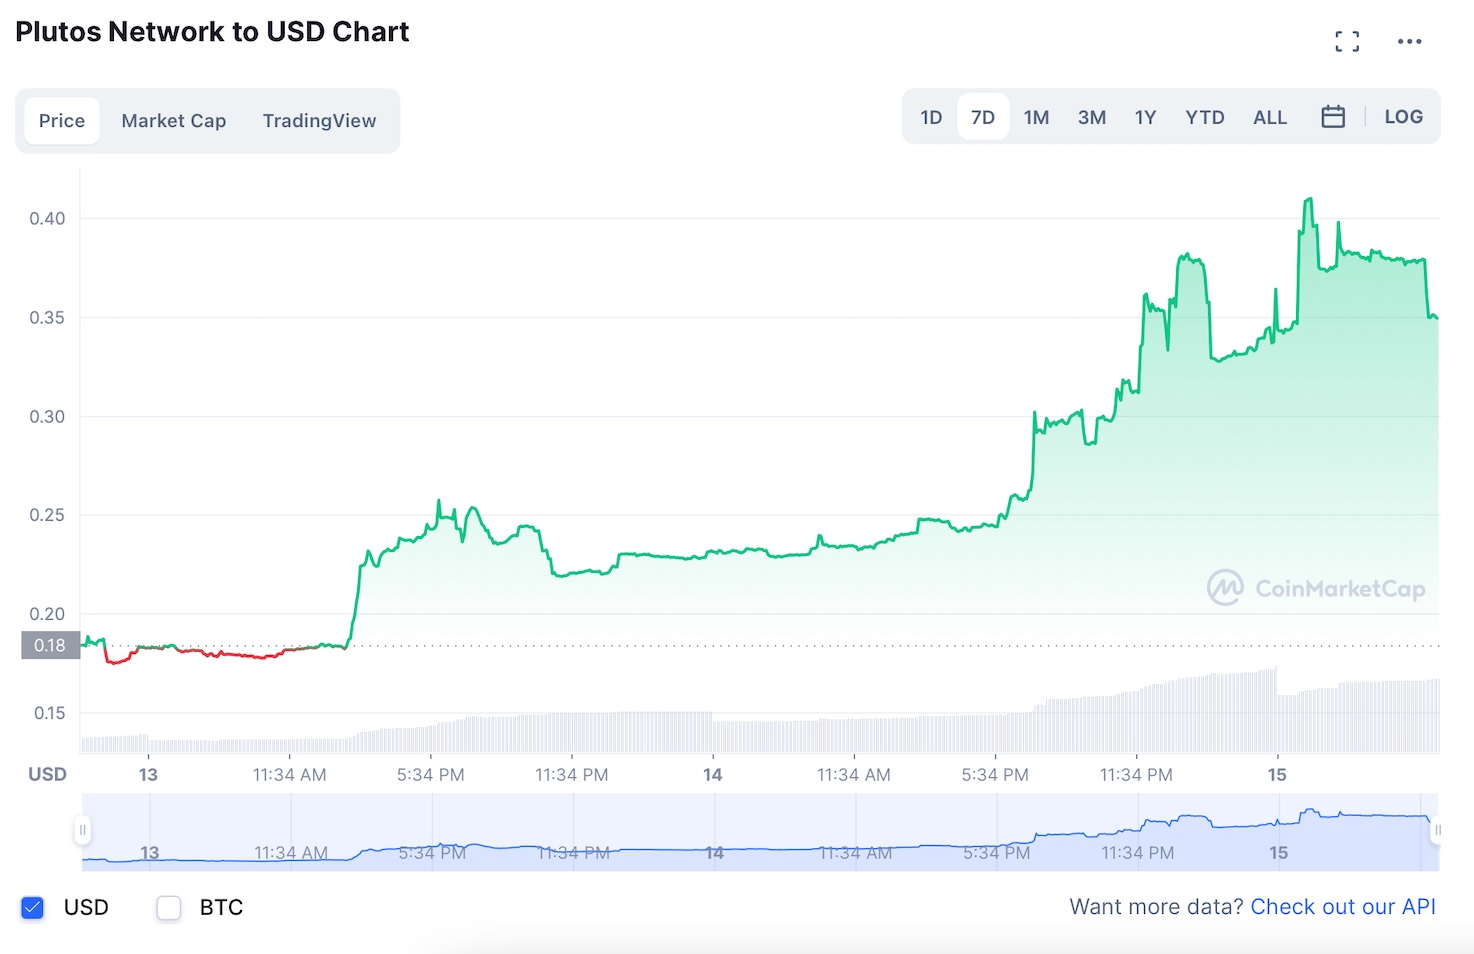Show year-to-date with YTD button
1474x954 pixels.
click(x=1204, y=116)
